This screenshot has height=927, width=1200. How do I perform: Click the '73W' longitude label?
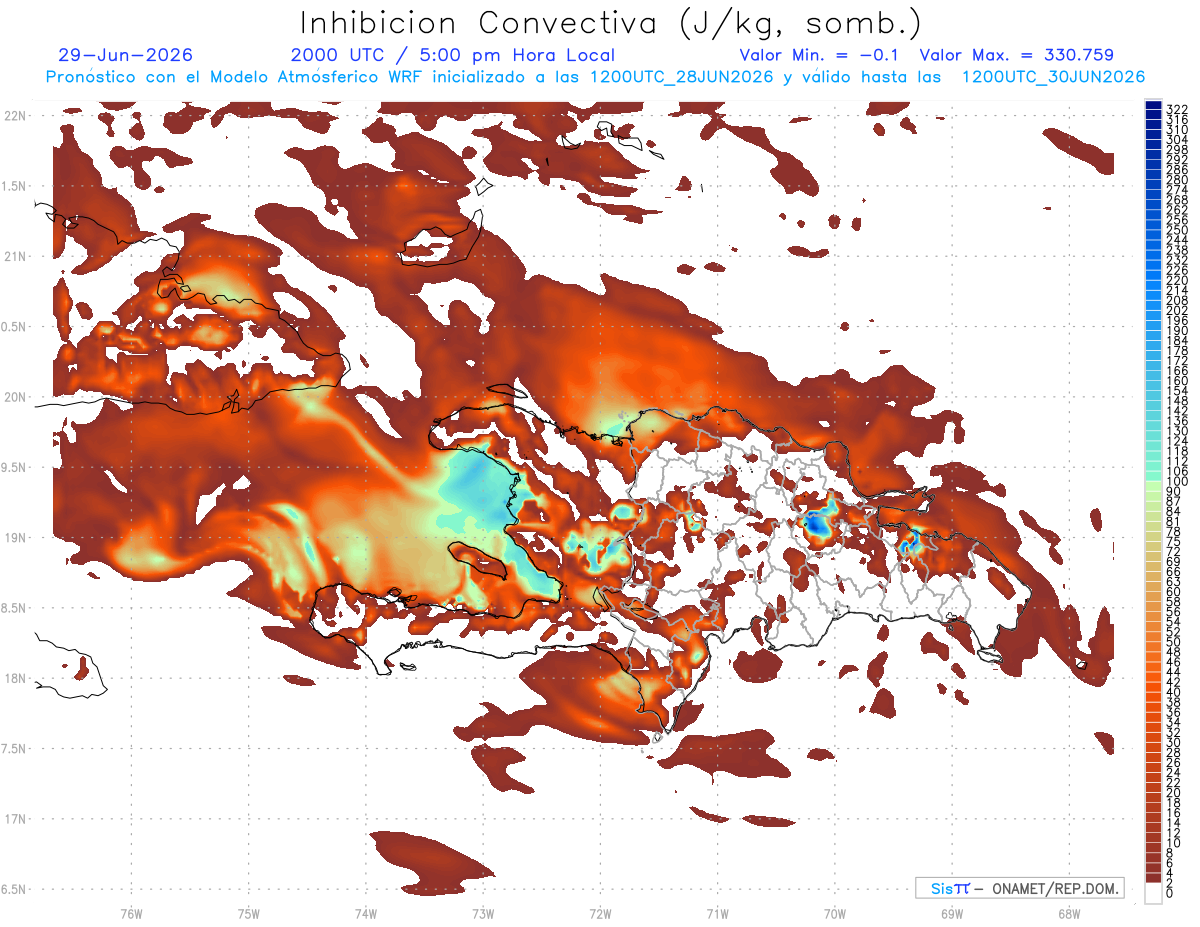coord(483,912)
